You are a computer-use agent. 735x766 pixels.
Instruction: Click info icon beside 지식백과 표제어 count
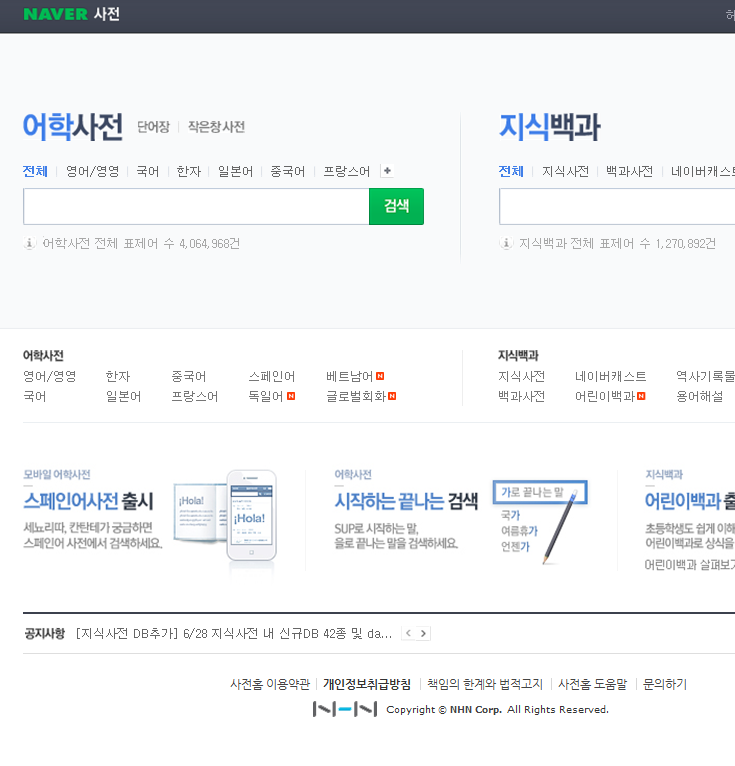[506, 243]
